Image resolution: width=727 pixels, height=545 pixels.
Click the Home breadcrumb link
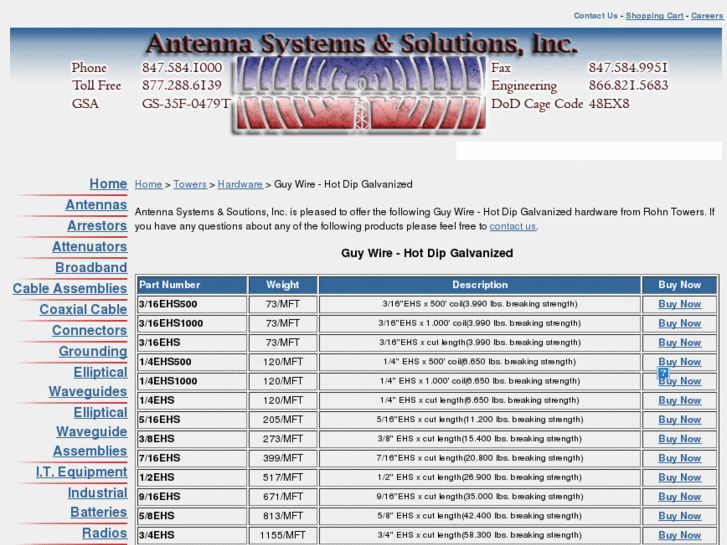[148, 184]
